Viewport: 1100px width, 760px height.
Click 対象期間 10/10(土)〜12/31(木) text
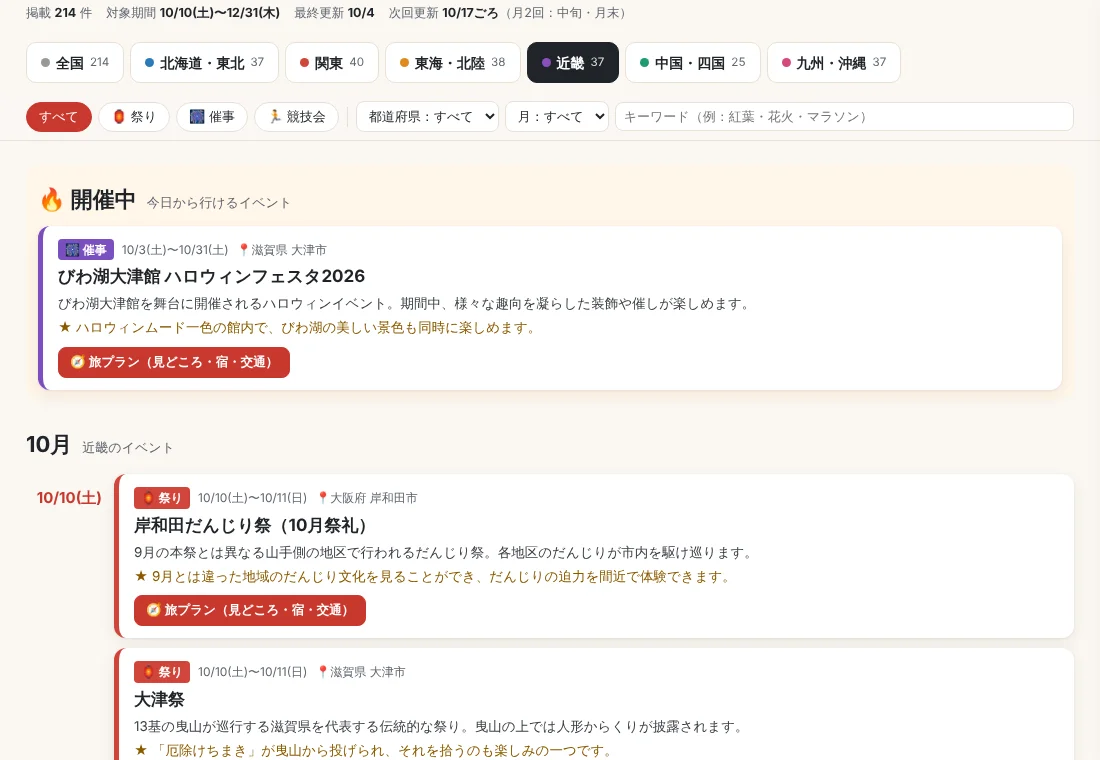(x=193, y=13)
